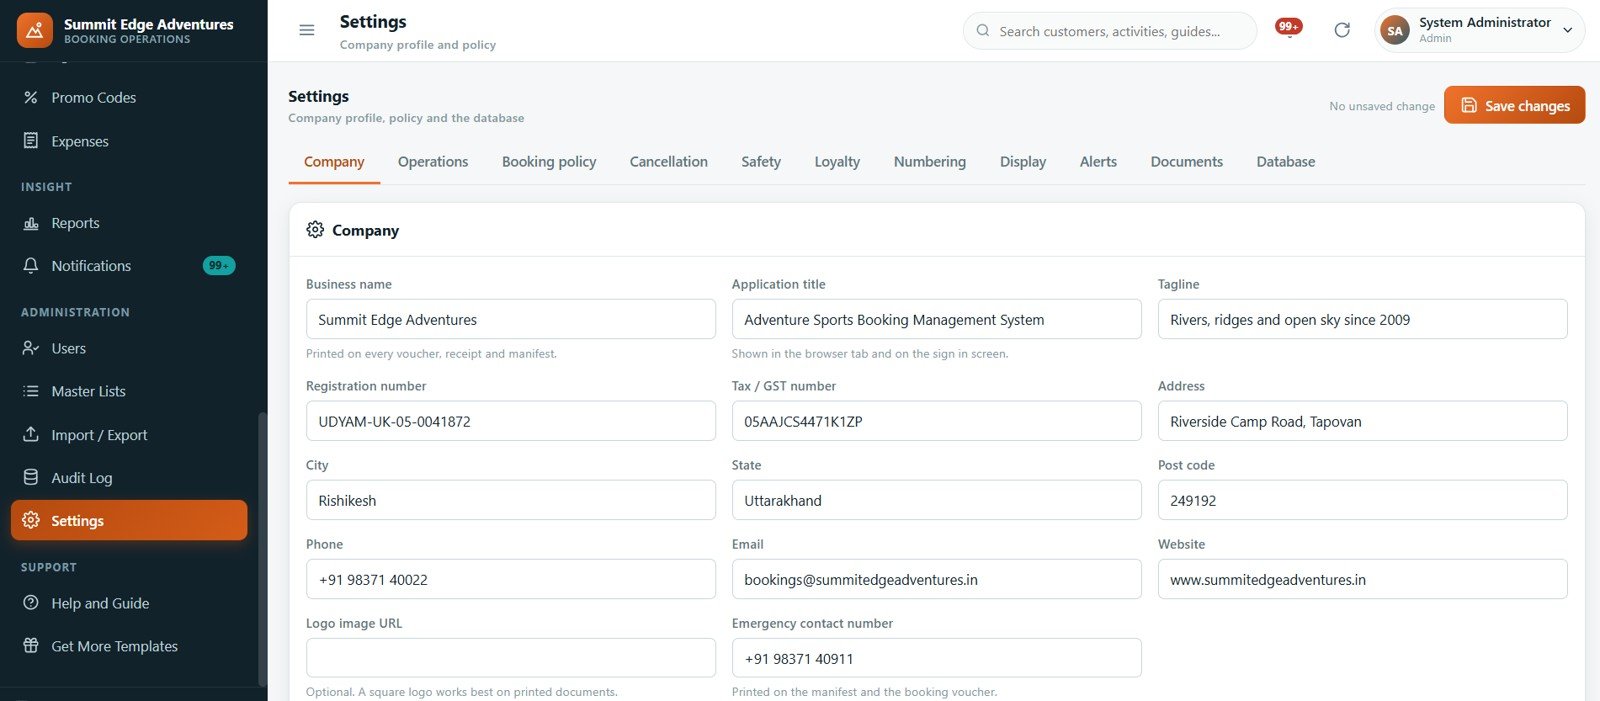Switch to the Booking policy tab
The height and width of the screenshot is (701, 1600).
point(549,162)
